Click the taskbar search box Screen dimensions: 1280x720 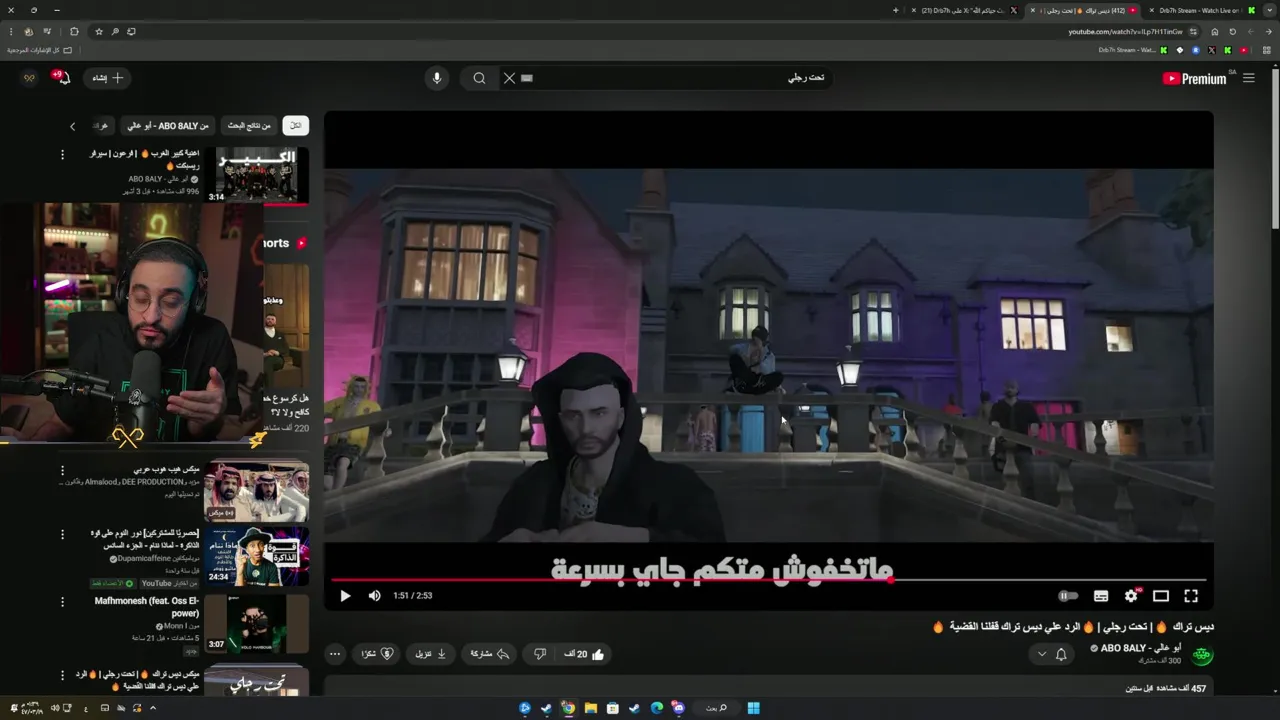716,708
